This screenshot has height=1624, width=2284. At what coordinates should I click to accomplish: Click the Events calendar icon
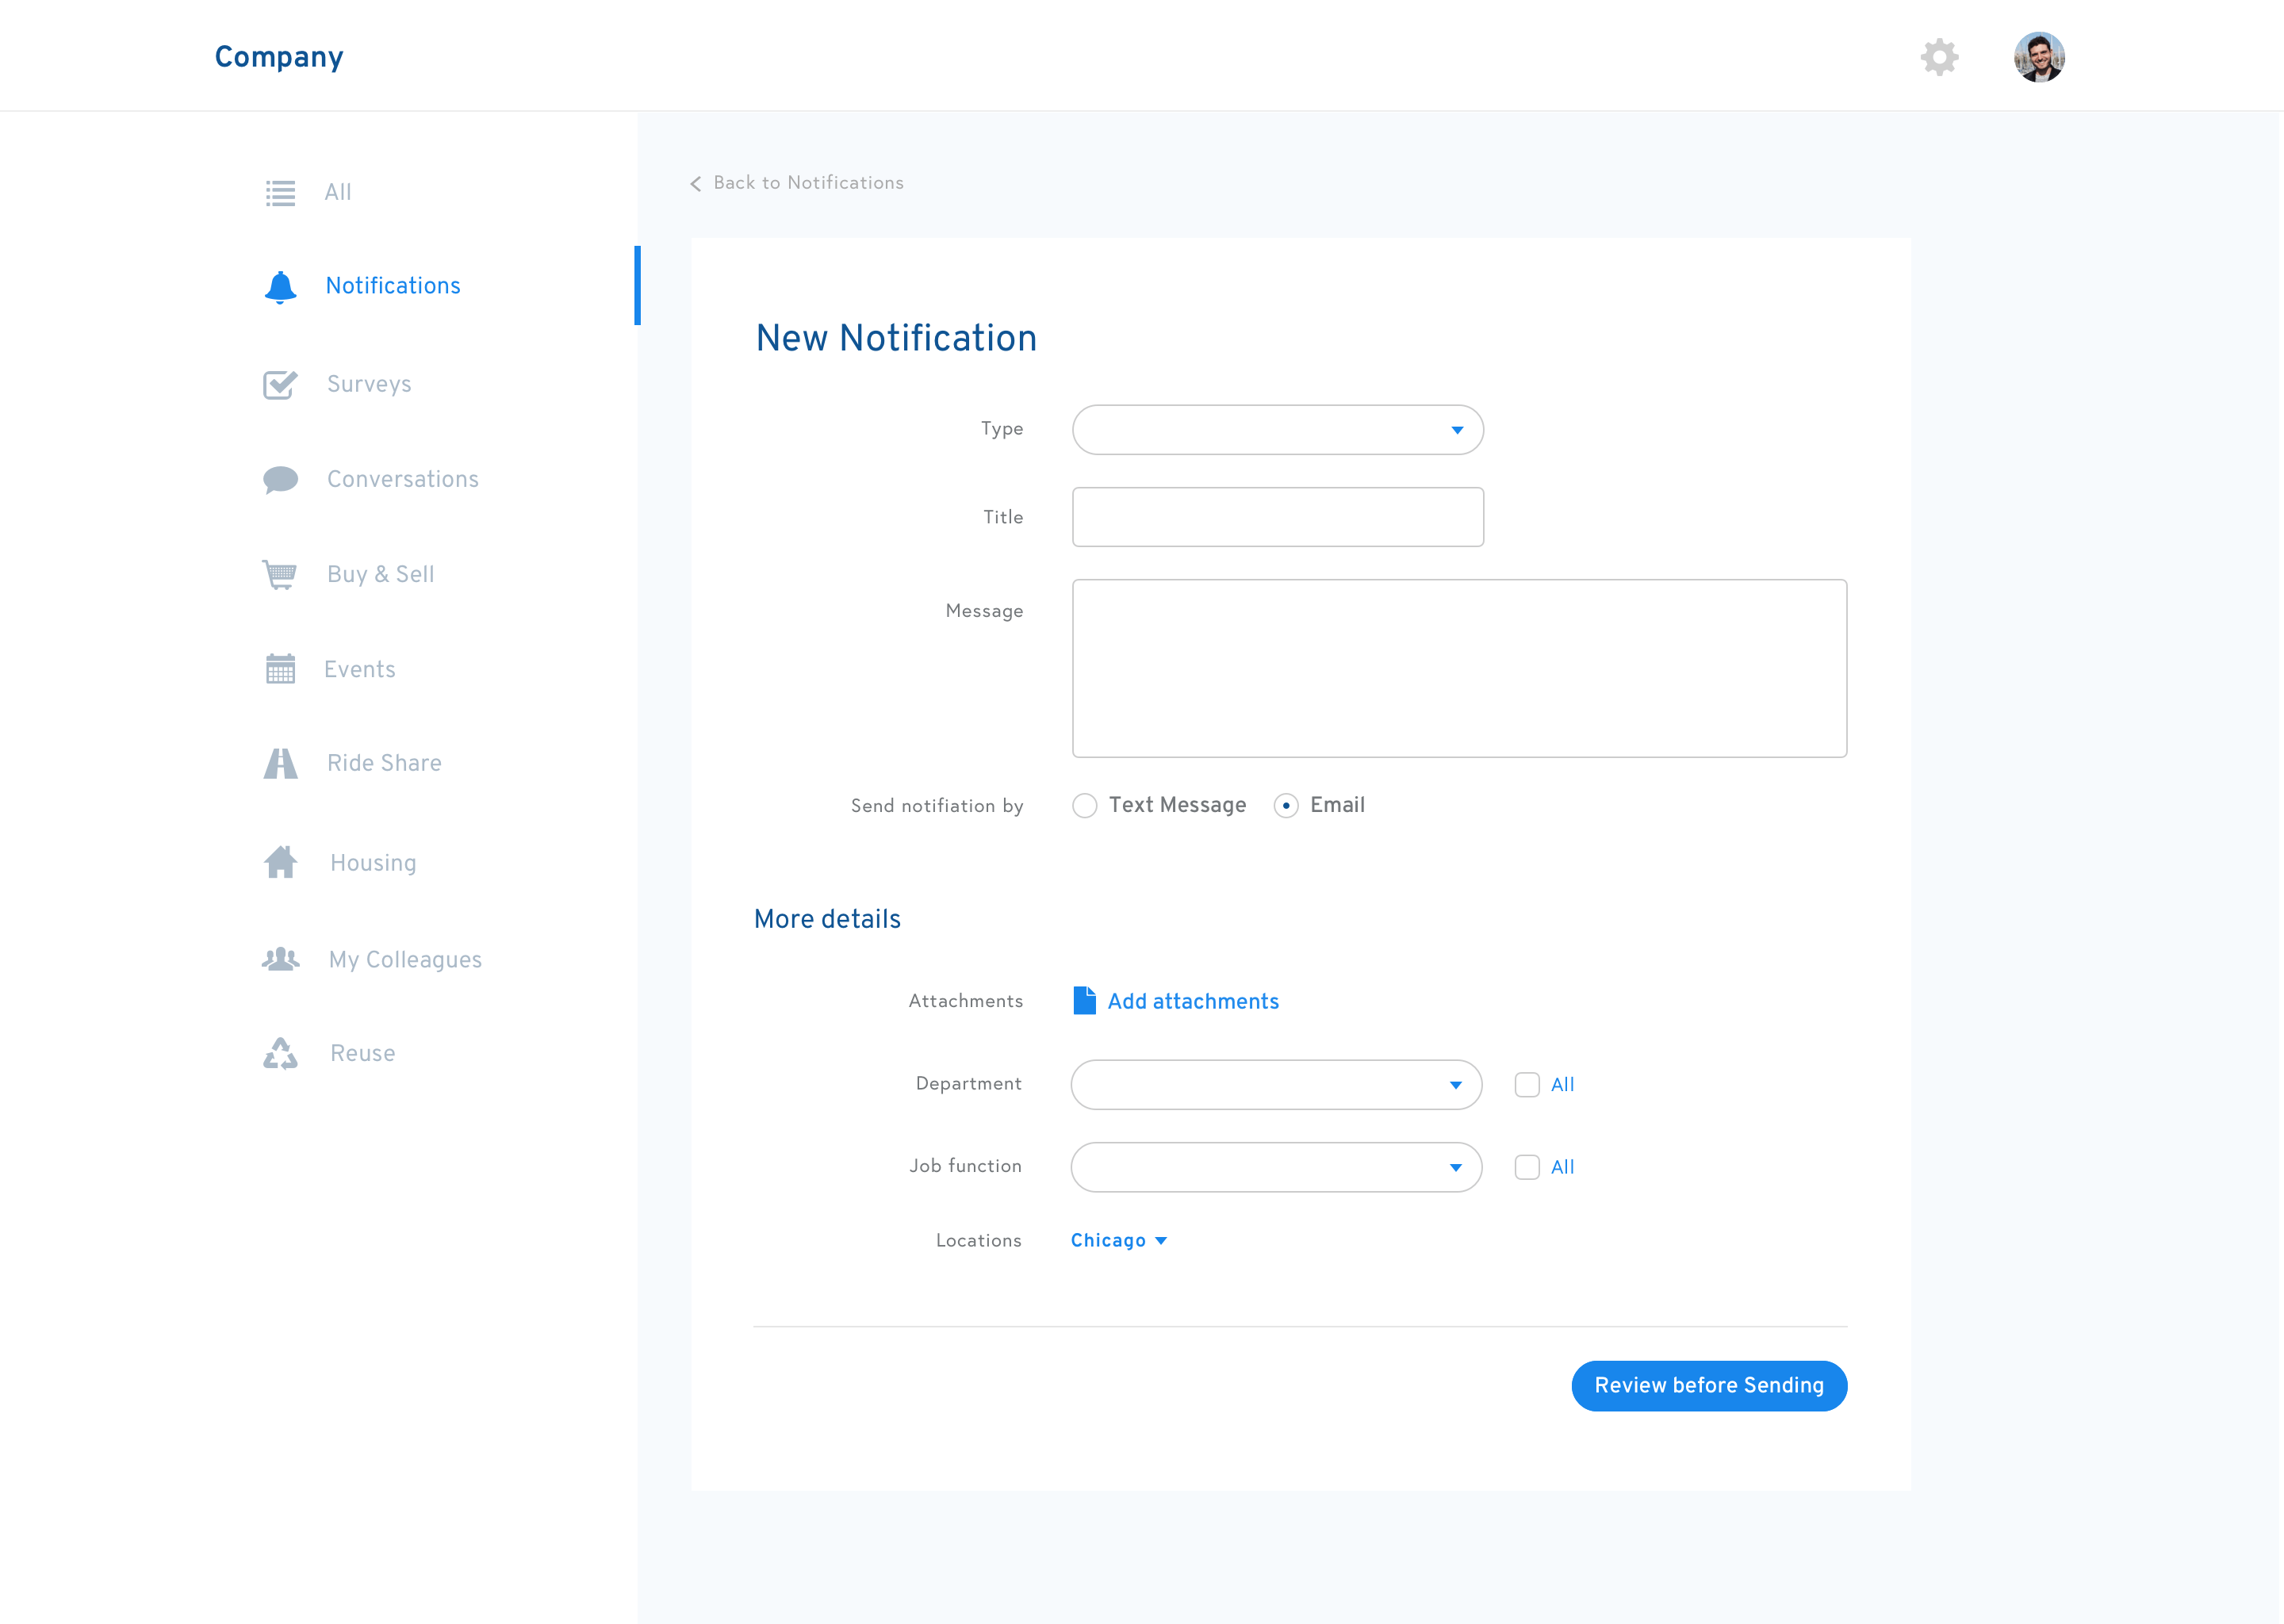click(280, 669)
